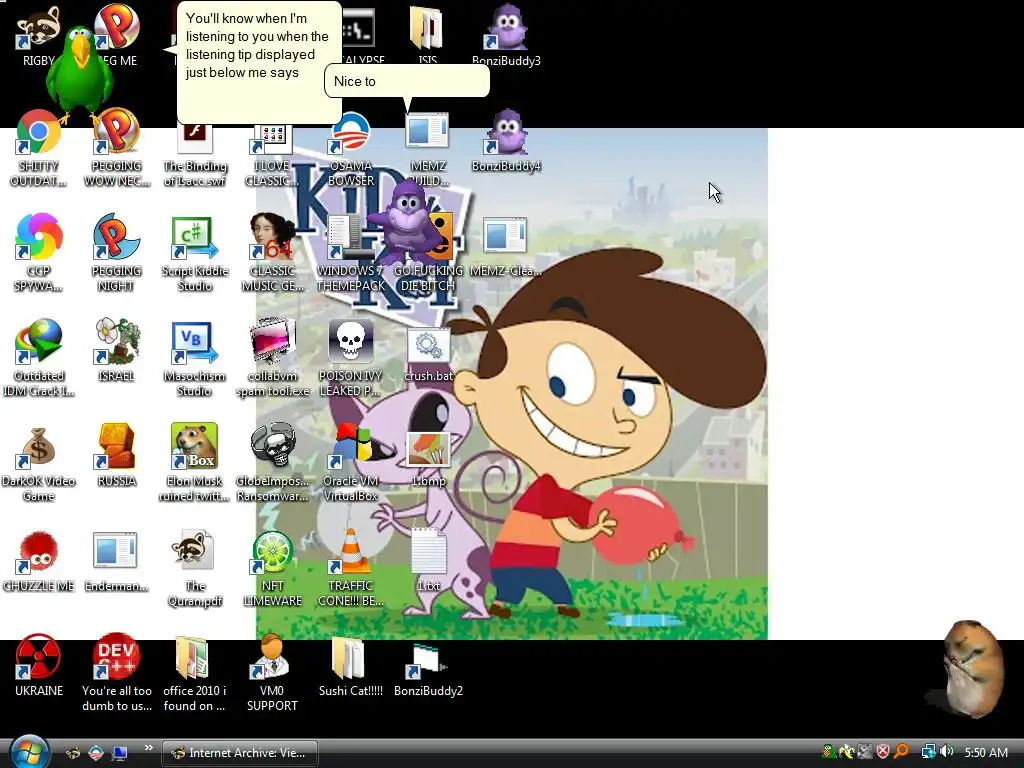Open the office 2010 i found on ... folder
Image resolution: width=1024 pixels, height=768 pixels.
pos(195,673)
